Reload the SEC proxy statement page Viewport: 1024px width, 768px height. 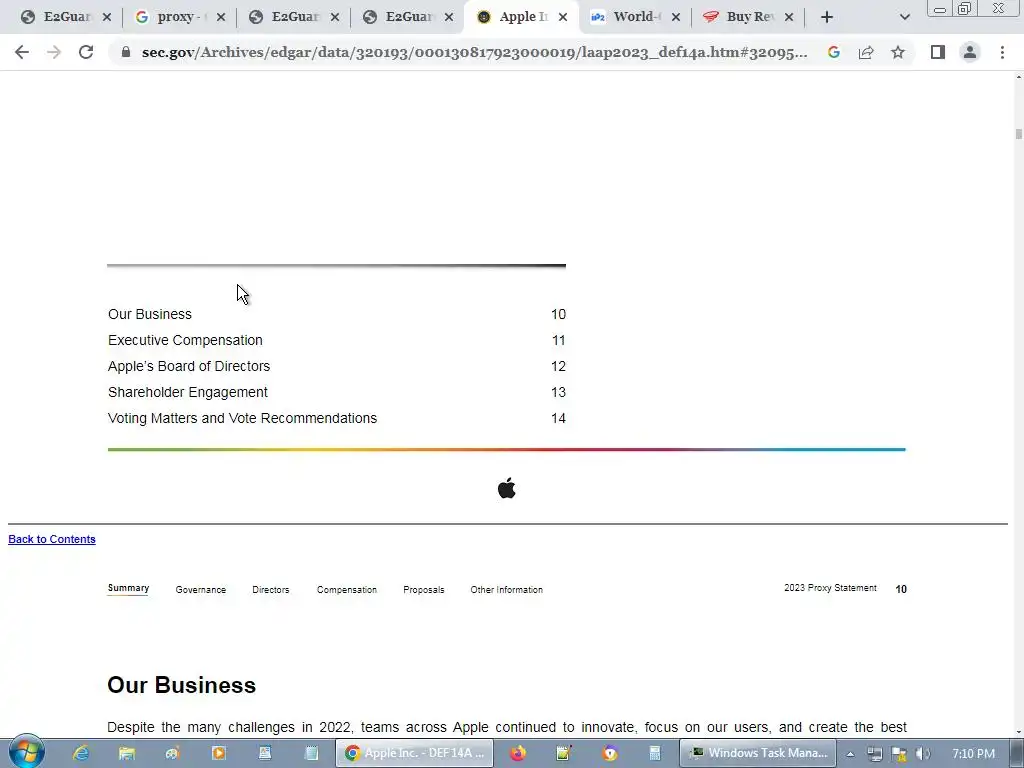point(86,52)
